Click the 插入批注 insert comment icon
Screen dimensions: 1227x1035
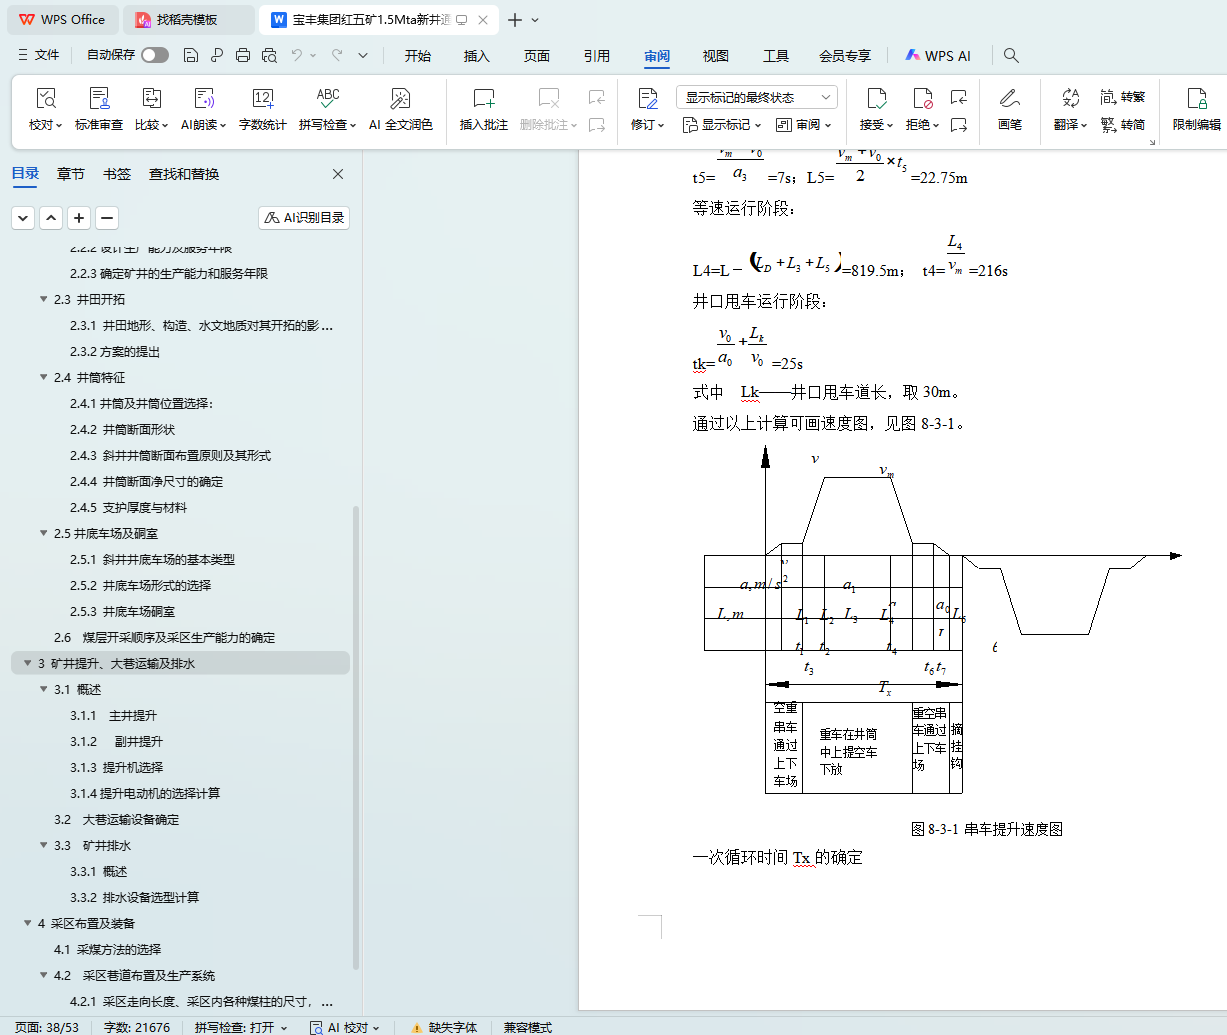[x=484, y=98]
